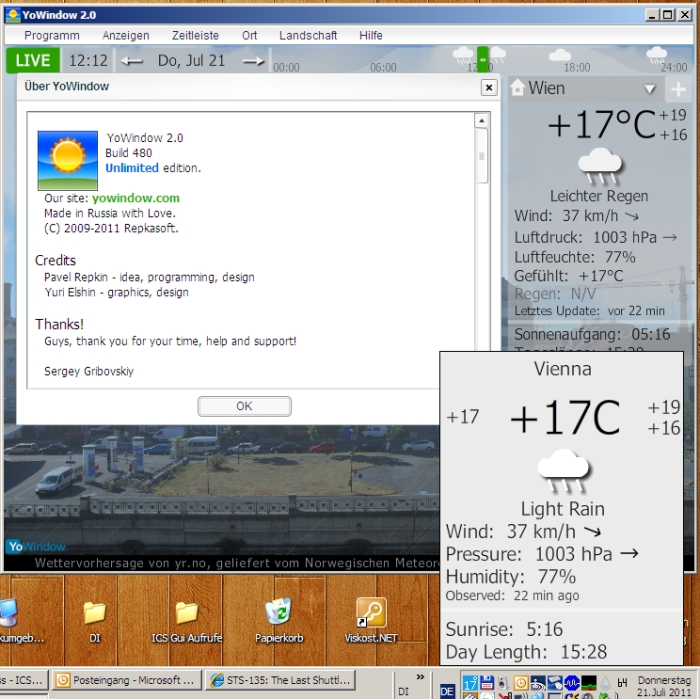Open the Programm menu

52,35
